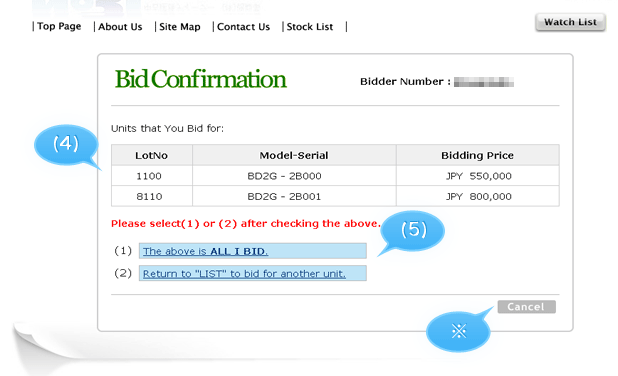Open the Stock List page

(x=310, y=27)
